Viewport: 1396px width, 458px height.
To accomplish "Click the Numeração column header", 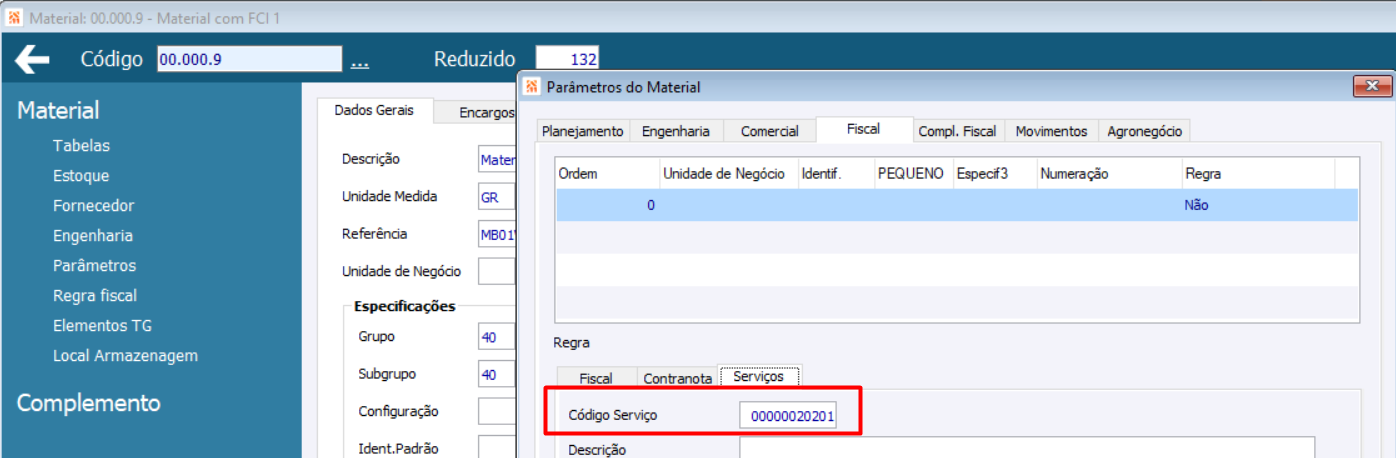I will click(x=1108, y=174).
